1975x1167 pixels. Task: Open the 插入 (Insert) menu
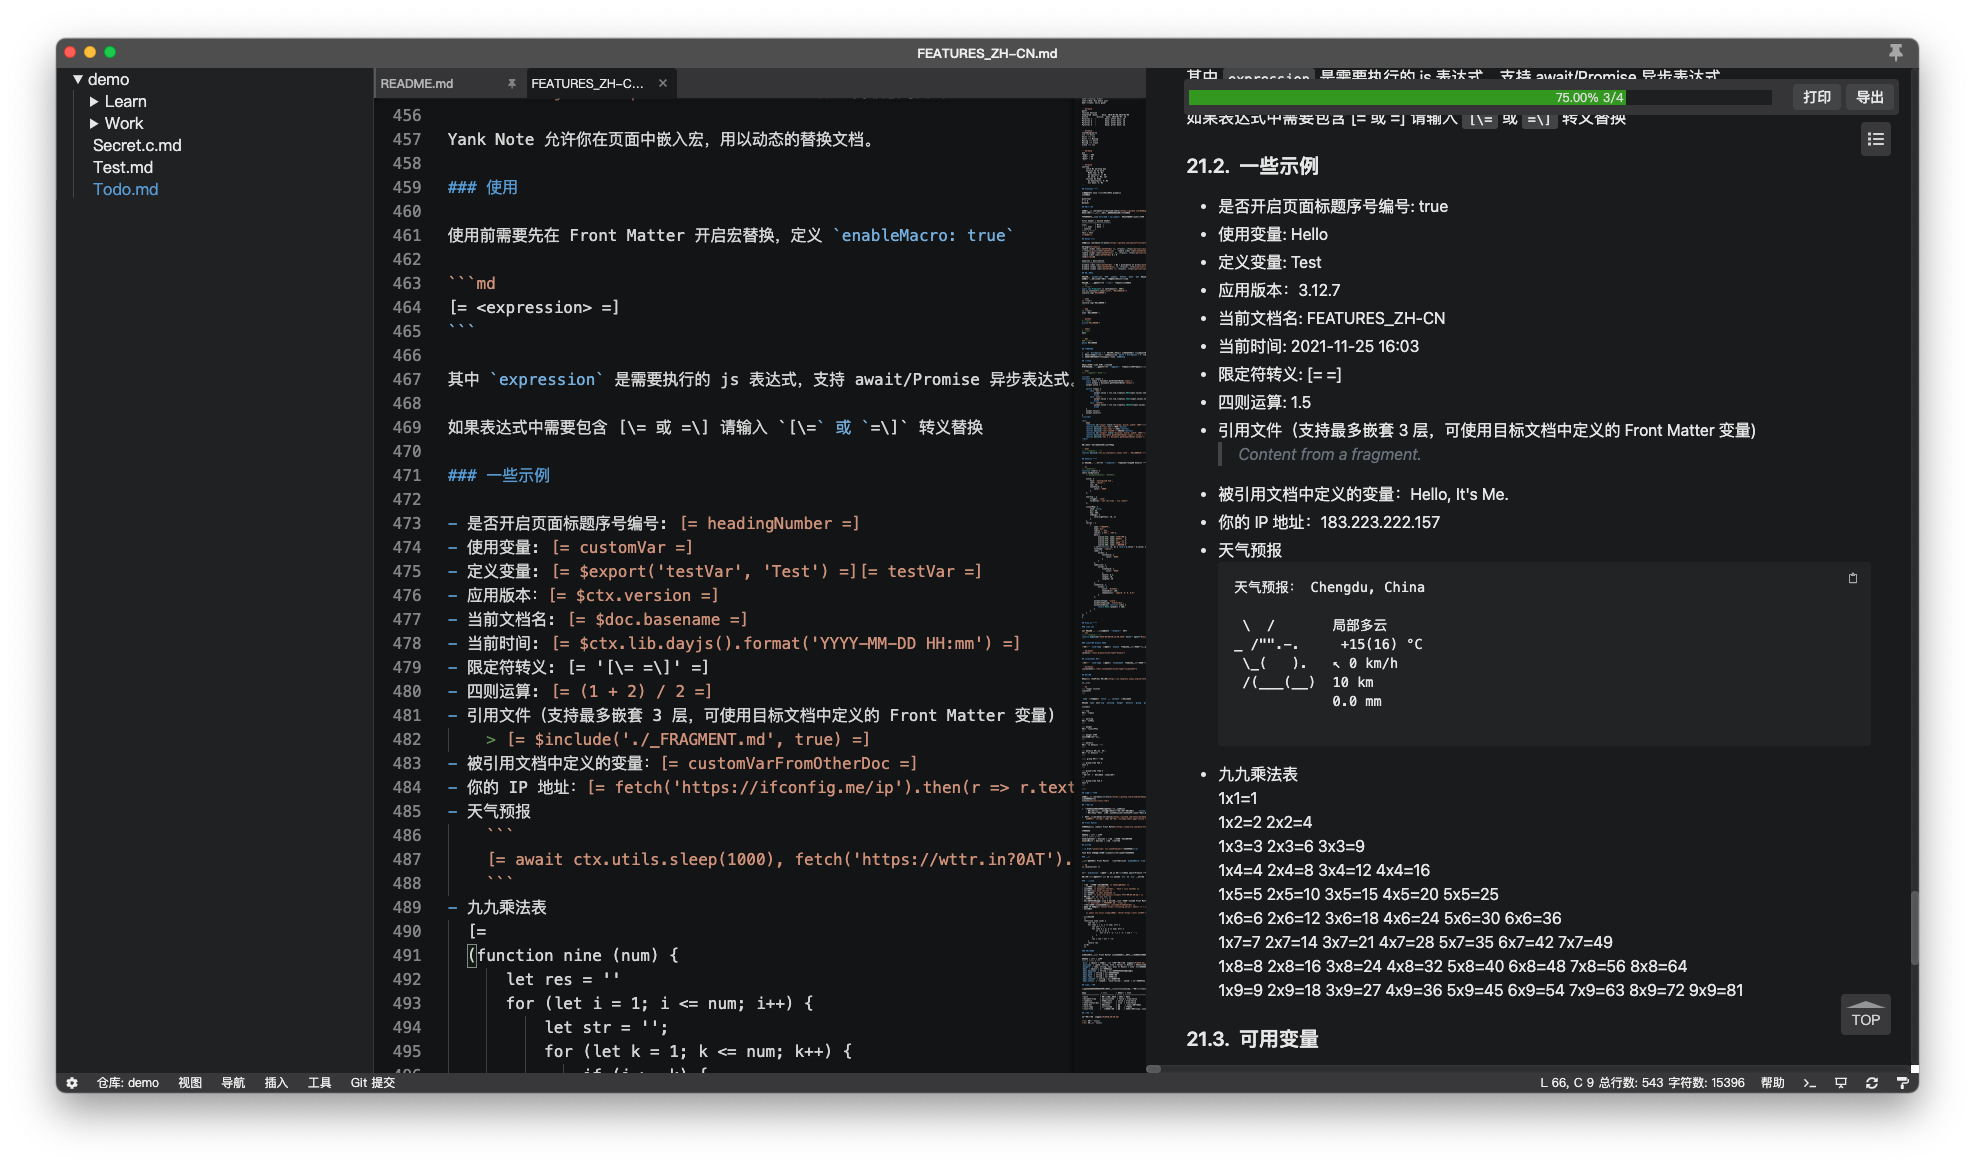pos(276,1082)
